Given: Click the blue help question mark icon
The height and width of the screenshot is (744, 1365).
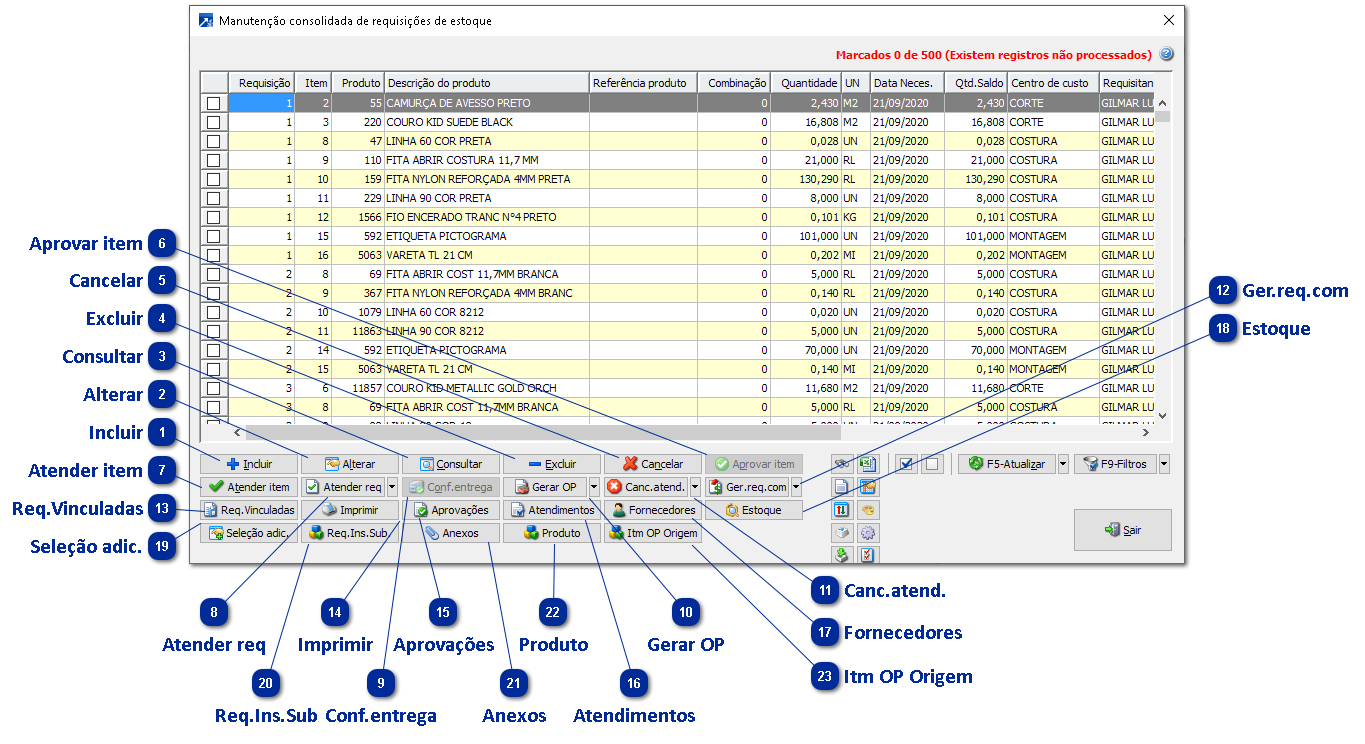Looking at the screenshot, I should point(1166,55).
